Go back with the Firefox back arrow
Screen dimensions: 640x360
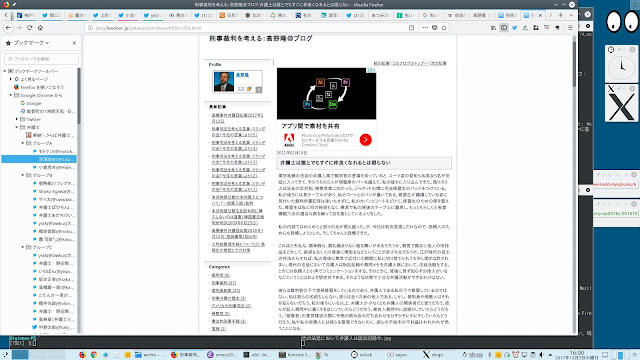coord(8,28)
